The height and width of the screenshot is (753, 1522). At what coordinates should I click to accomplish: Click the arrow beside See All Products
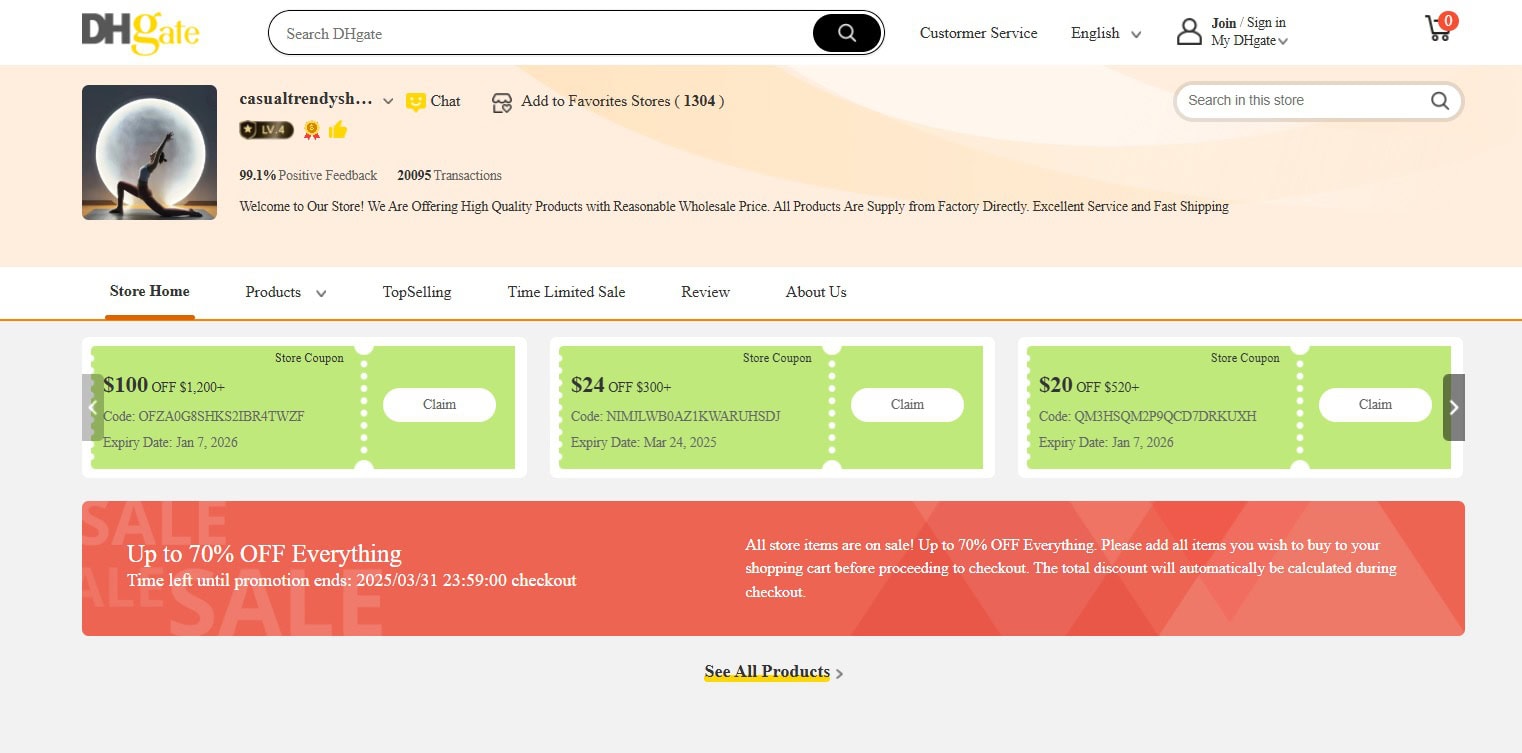coord(839,674)
